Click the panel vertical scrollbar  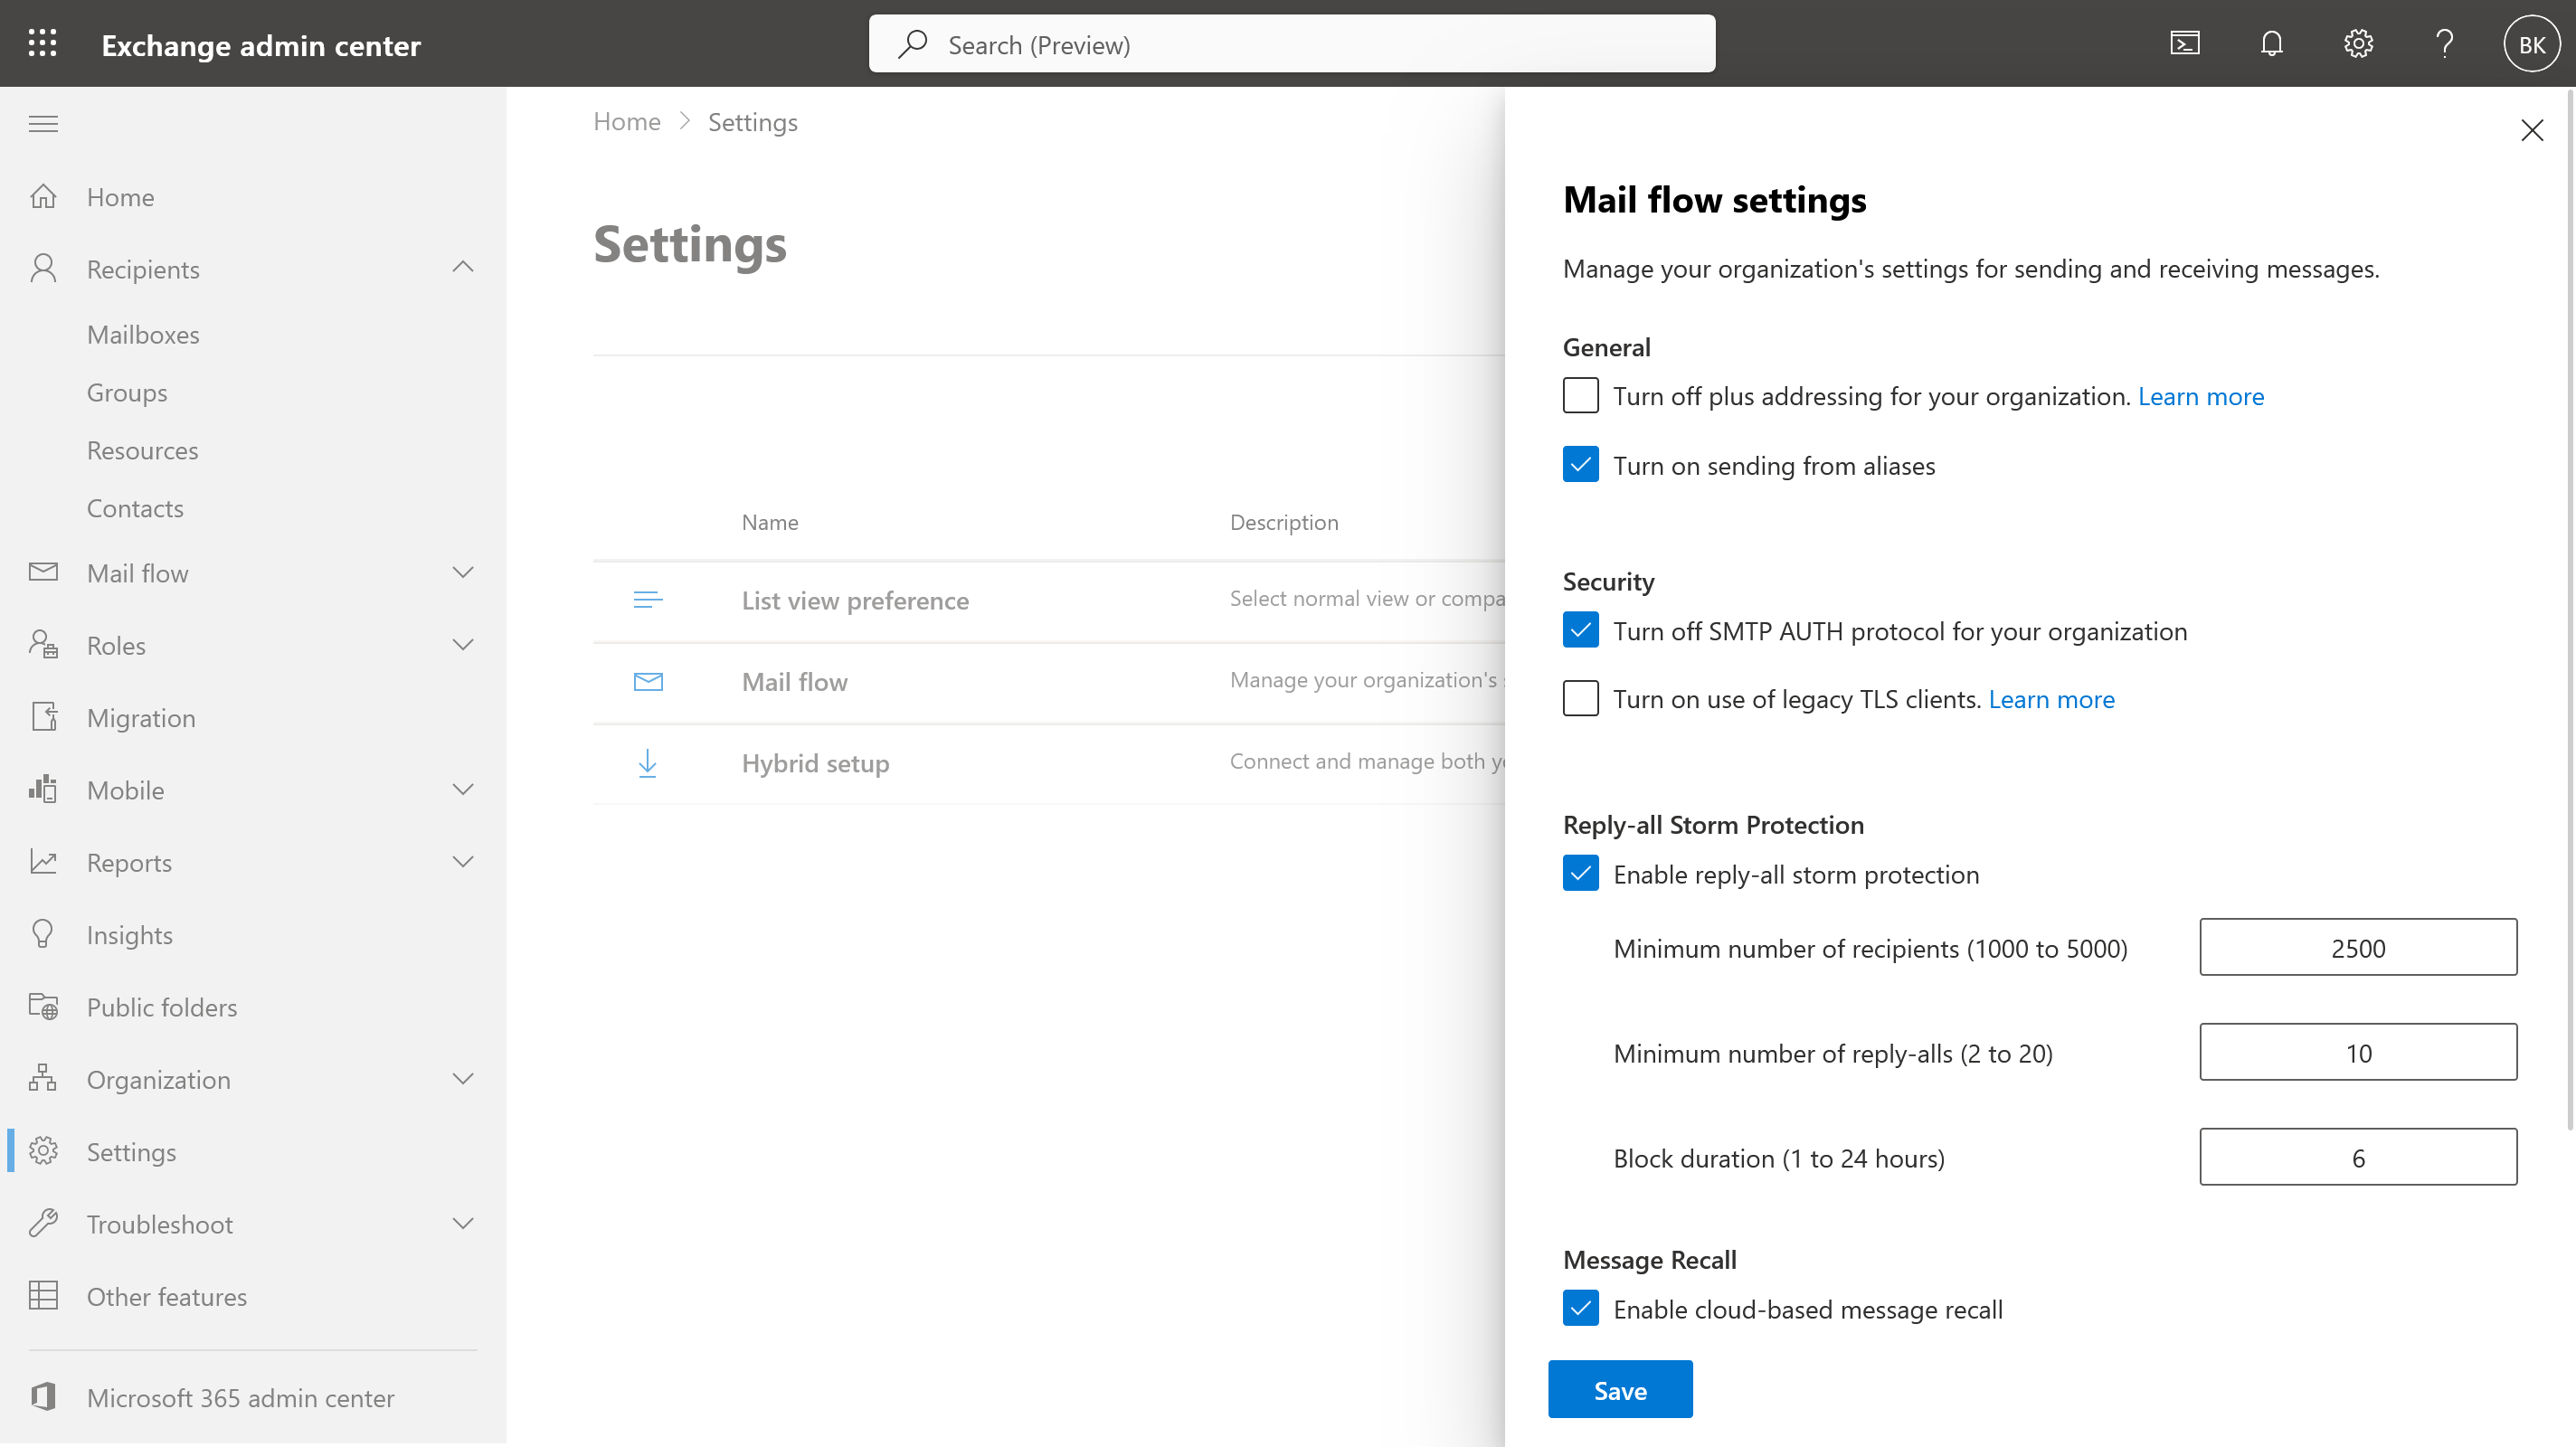2569,610
